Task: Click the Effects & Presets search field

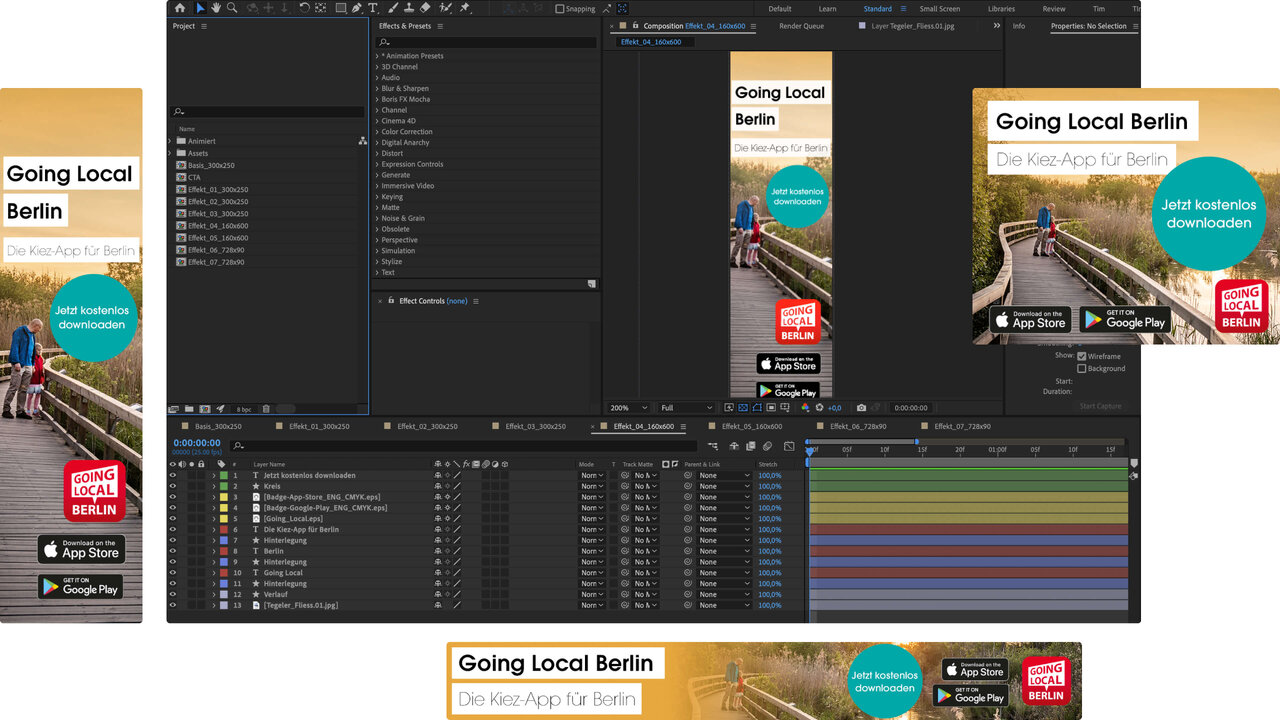Action: pyautogui.click(x=486, y=42)
